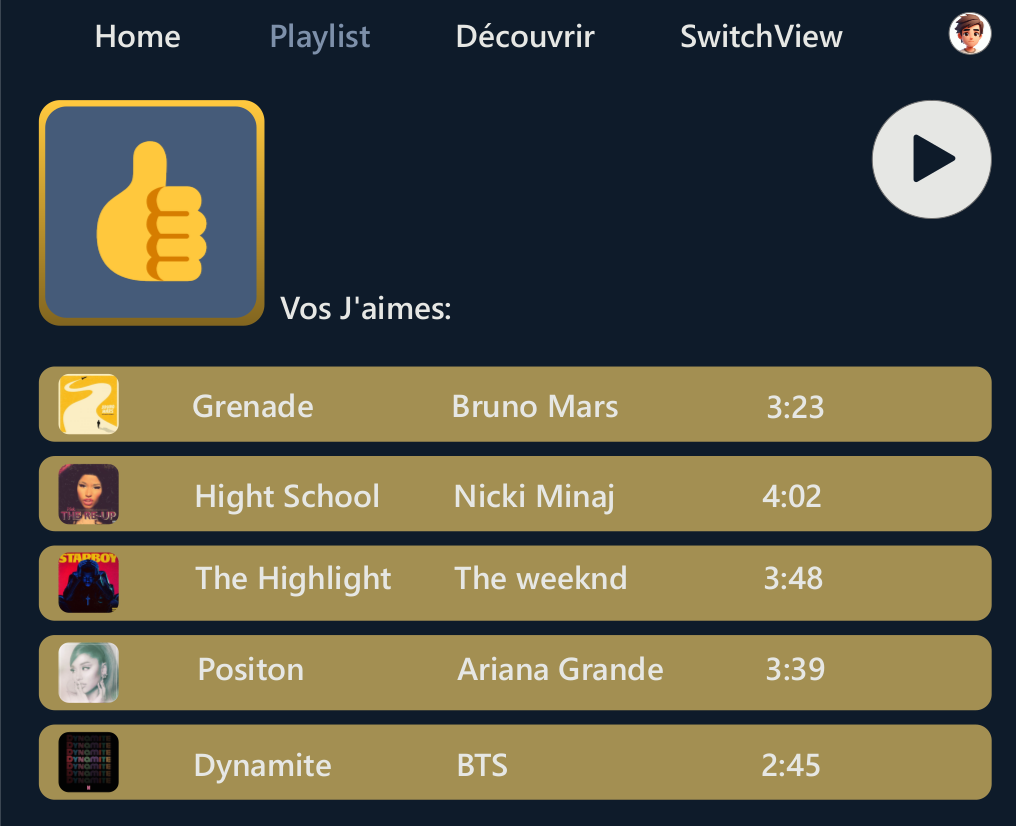
Task: Click the thumbs-up liked playlist cover
Action: point(151,213)
